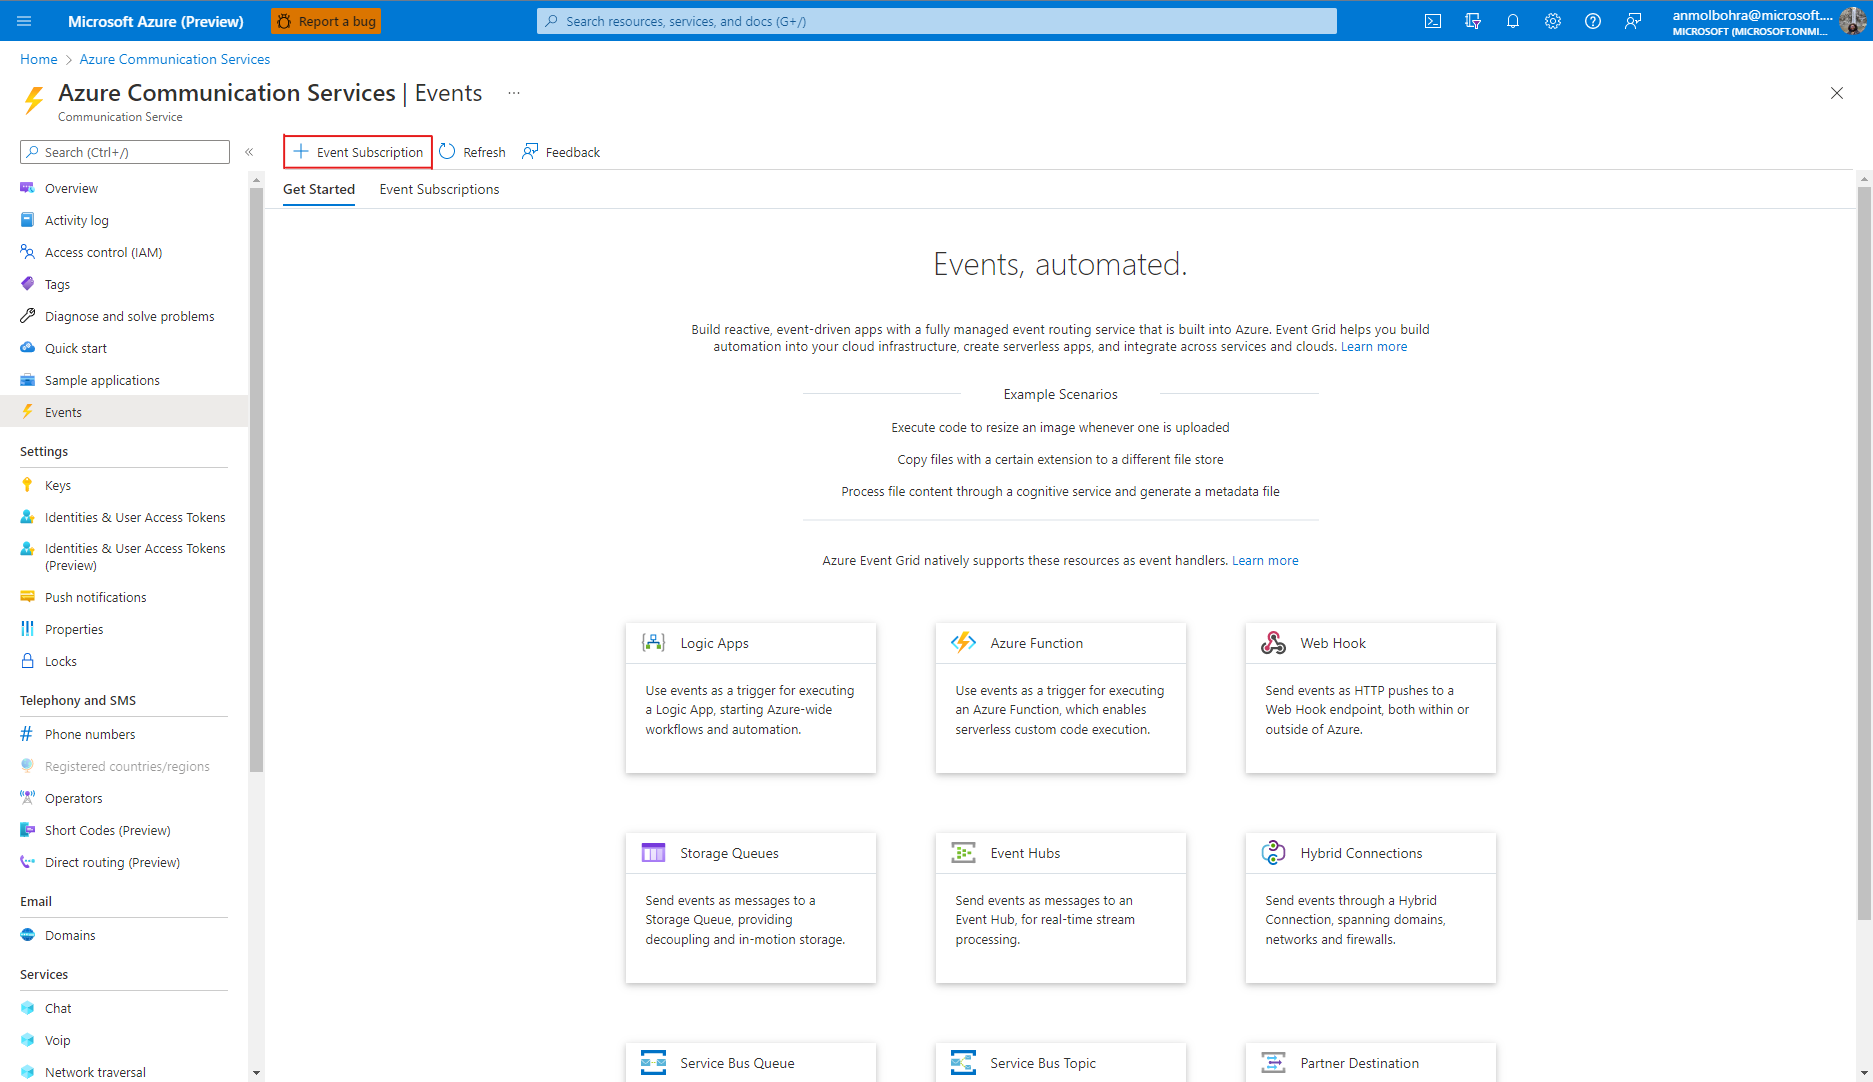Screen dimensions: 1873x1082
Task: Select Access control (IAM) in sidebar
Action: (x=103, y=252)
